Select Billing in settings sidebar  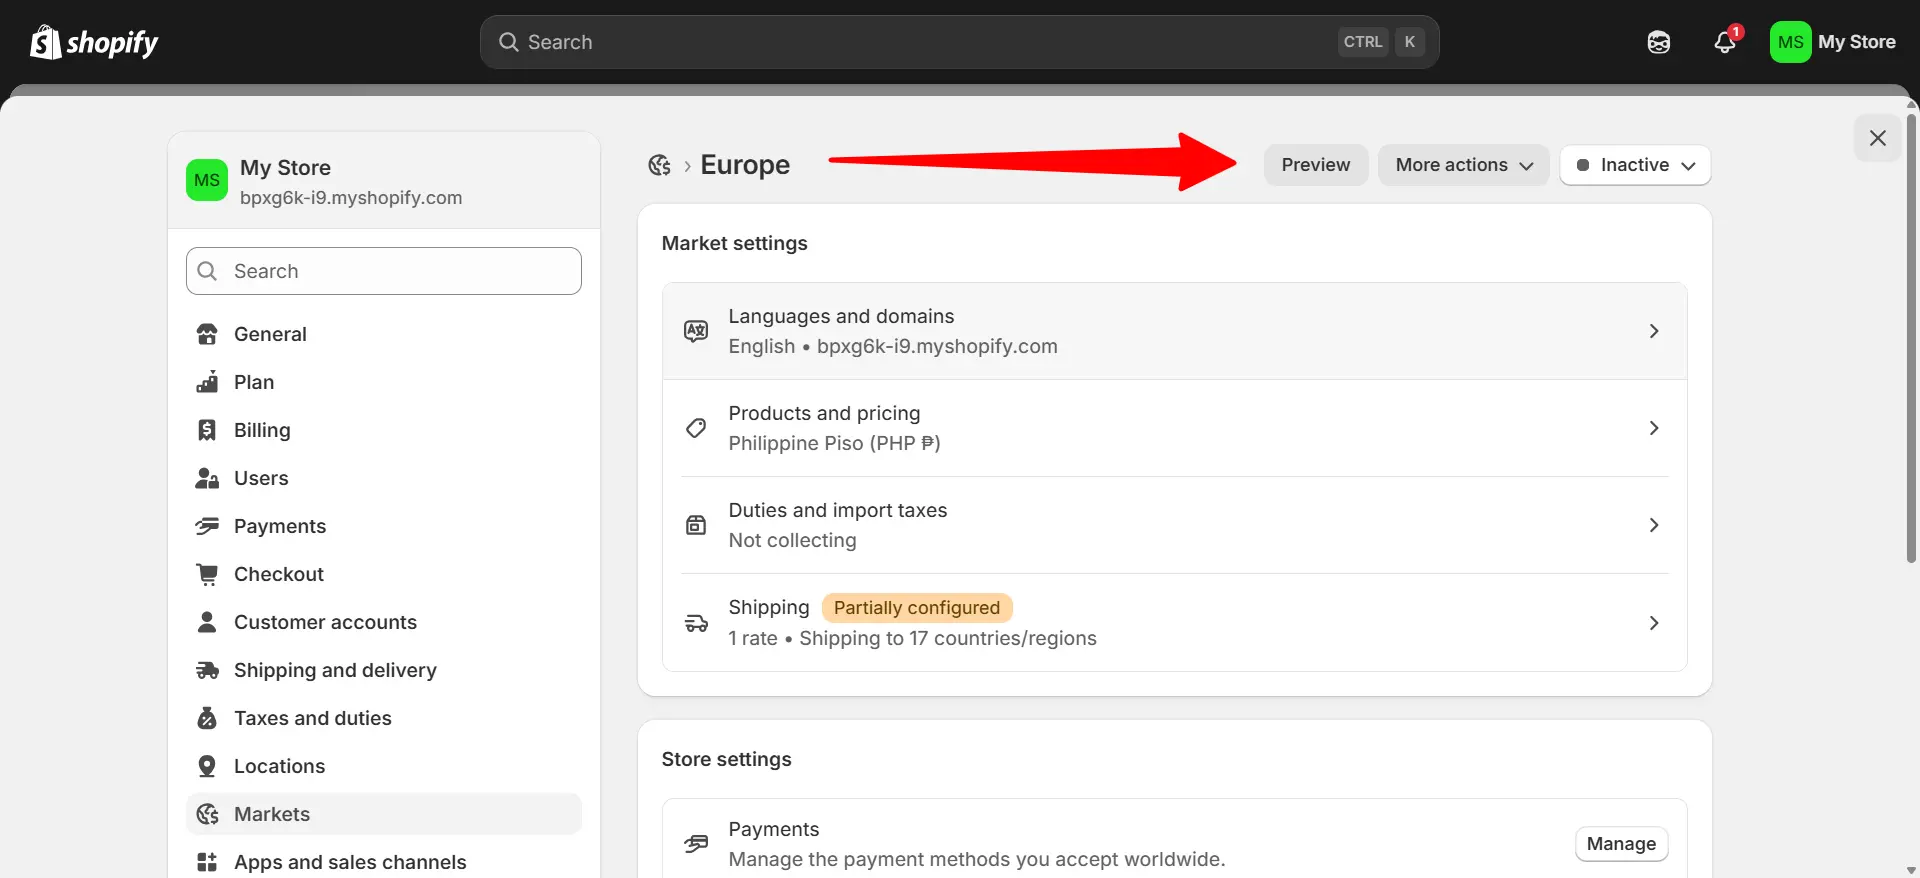(384, 430)
